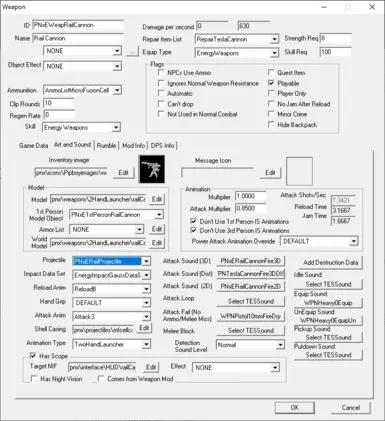Viewport: 385px width, 421px height.
Task: Enable Has Night Vision option
Action: tap(34, 379)
